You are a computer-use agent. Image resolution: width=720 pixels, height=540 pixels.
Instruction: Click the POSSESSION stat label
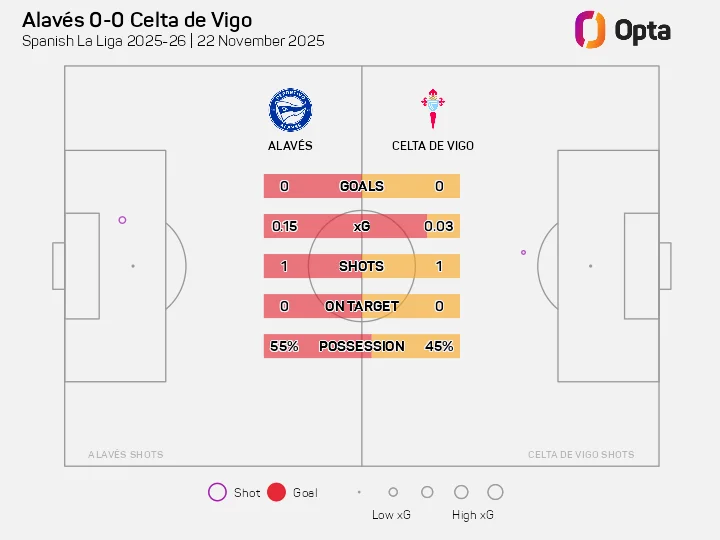361,346
